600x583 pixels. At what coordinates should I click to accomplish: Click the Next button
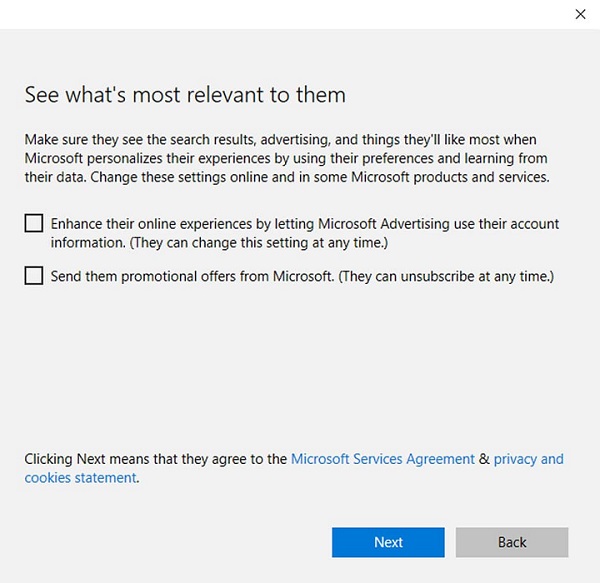click(x=388, y=542)
